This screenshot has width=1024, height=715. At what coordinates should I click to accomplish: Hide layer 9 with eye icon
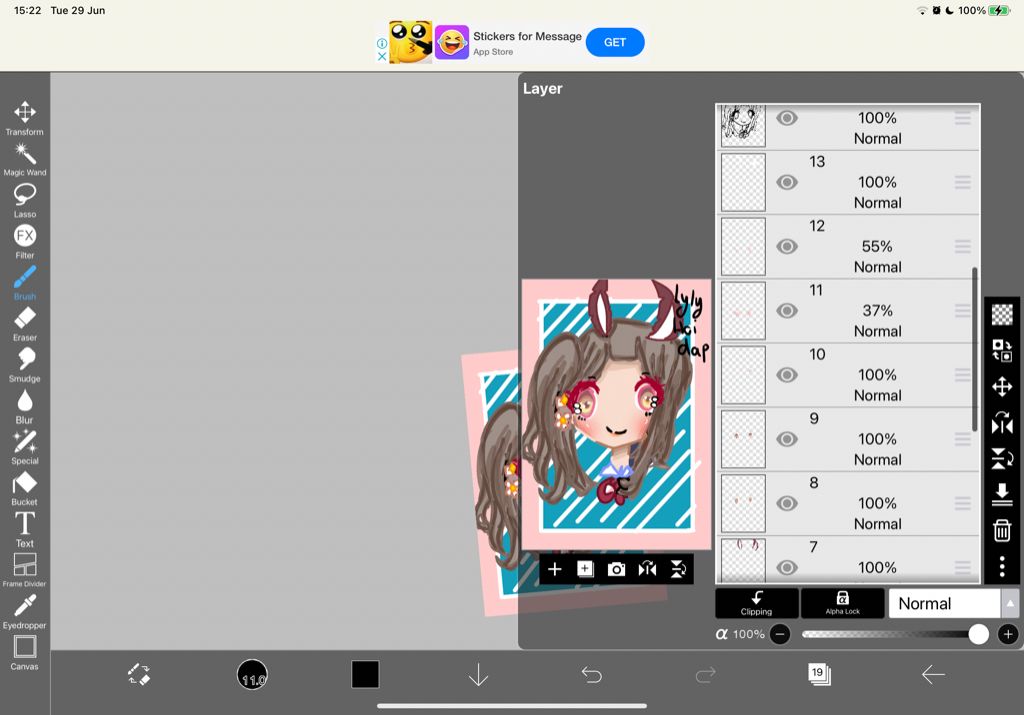pyautogui.click(x=786, y=439)
